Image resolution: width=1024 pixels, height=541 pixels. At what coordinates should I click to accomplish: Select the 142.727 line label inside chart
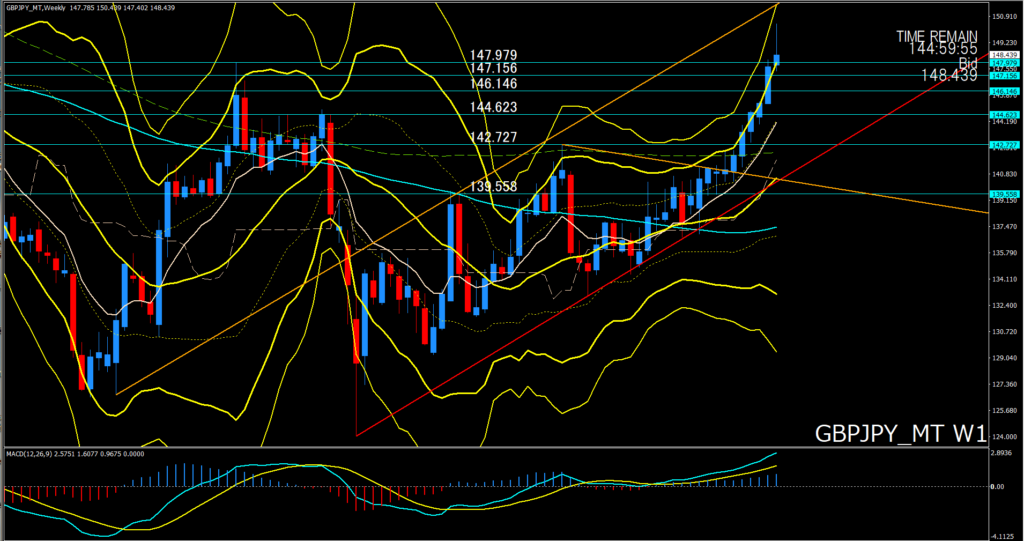pyautogui.click(x=493, y=137)
